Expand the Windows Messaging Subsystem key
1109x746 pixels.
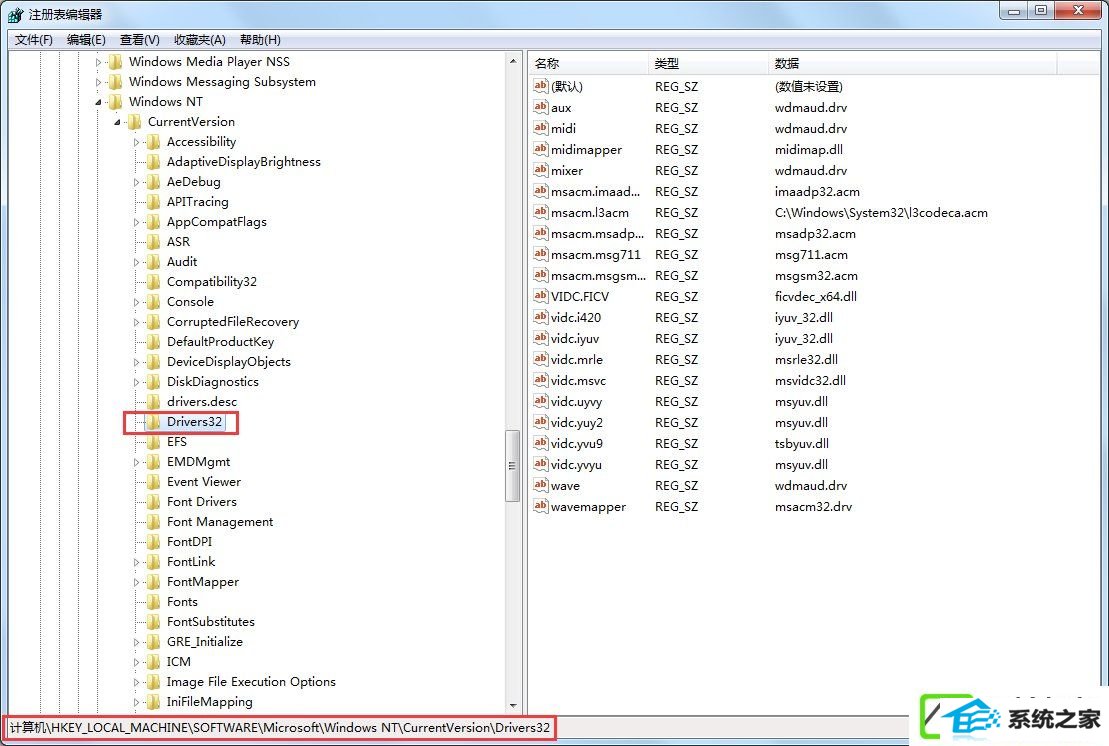98,82
